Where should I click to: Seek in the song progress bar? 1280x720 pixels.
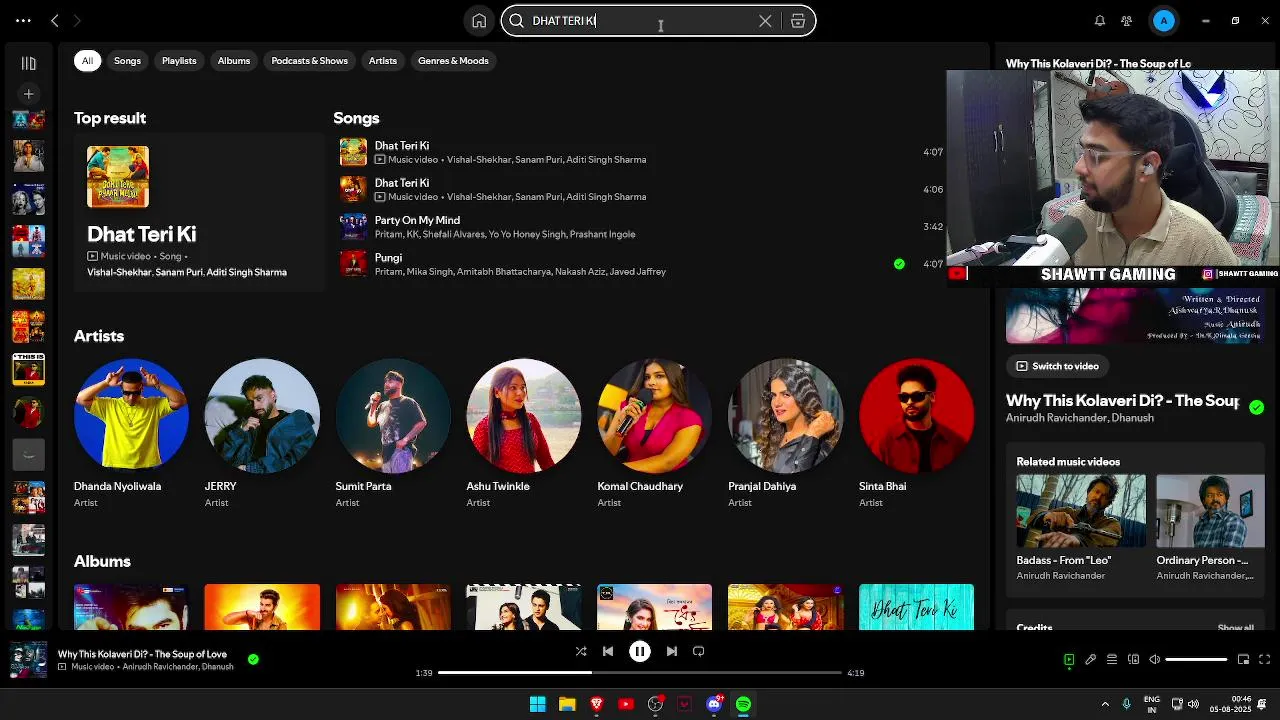point(640,673)
